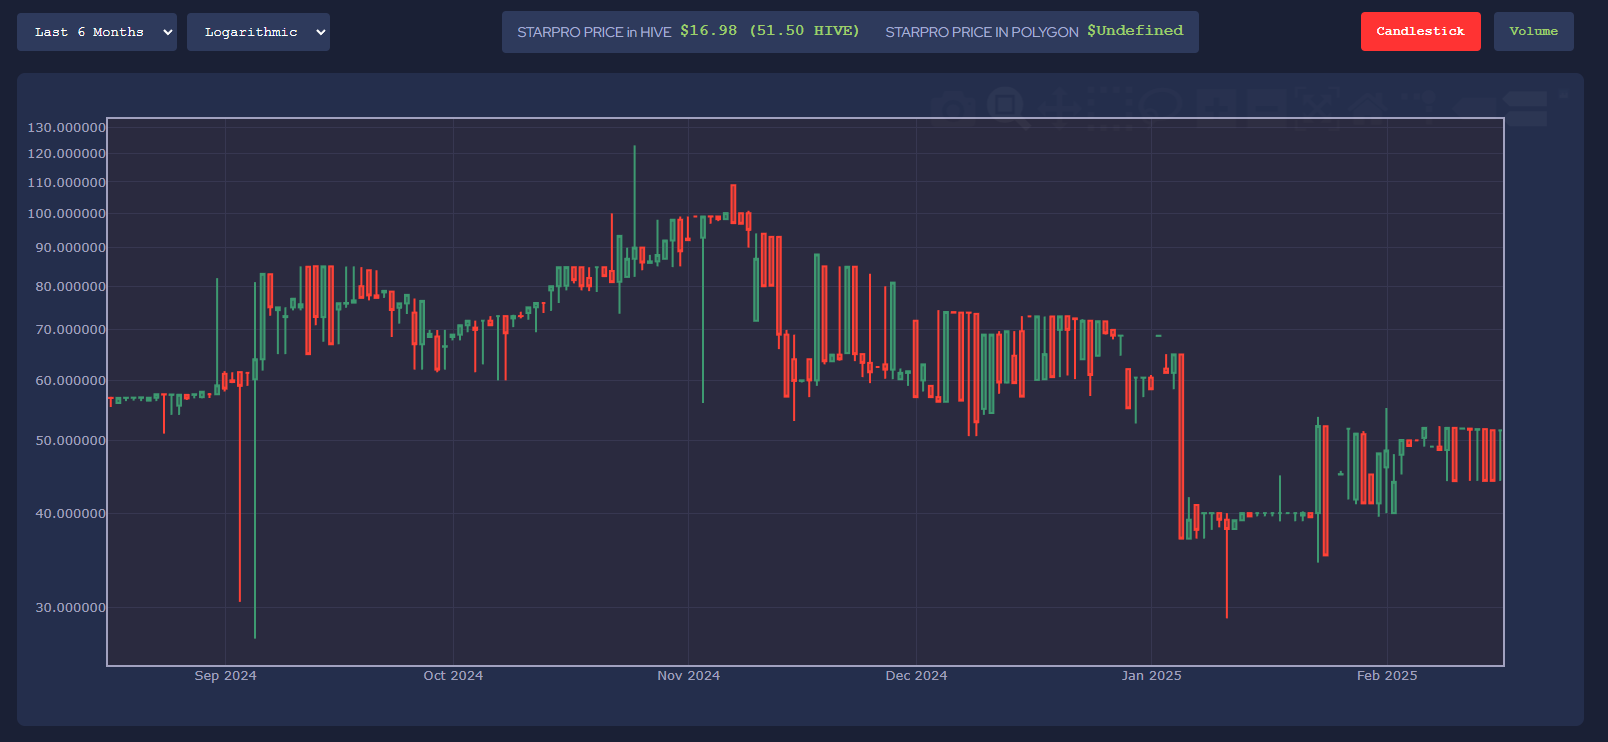This screenshot has height=742, width=1608.
Task: Click the STARPRO PRICE IN POLYGON label
Action: (x=982, y=32)
